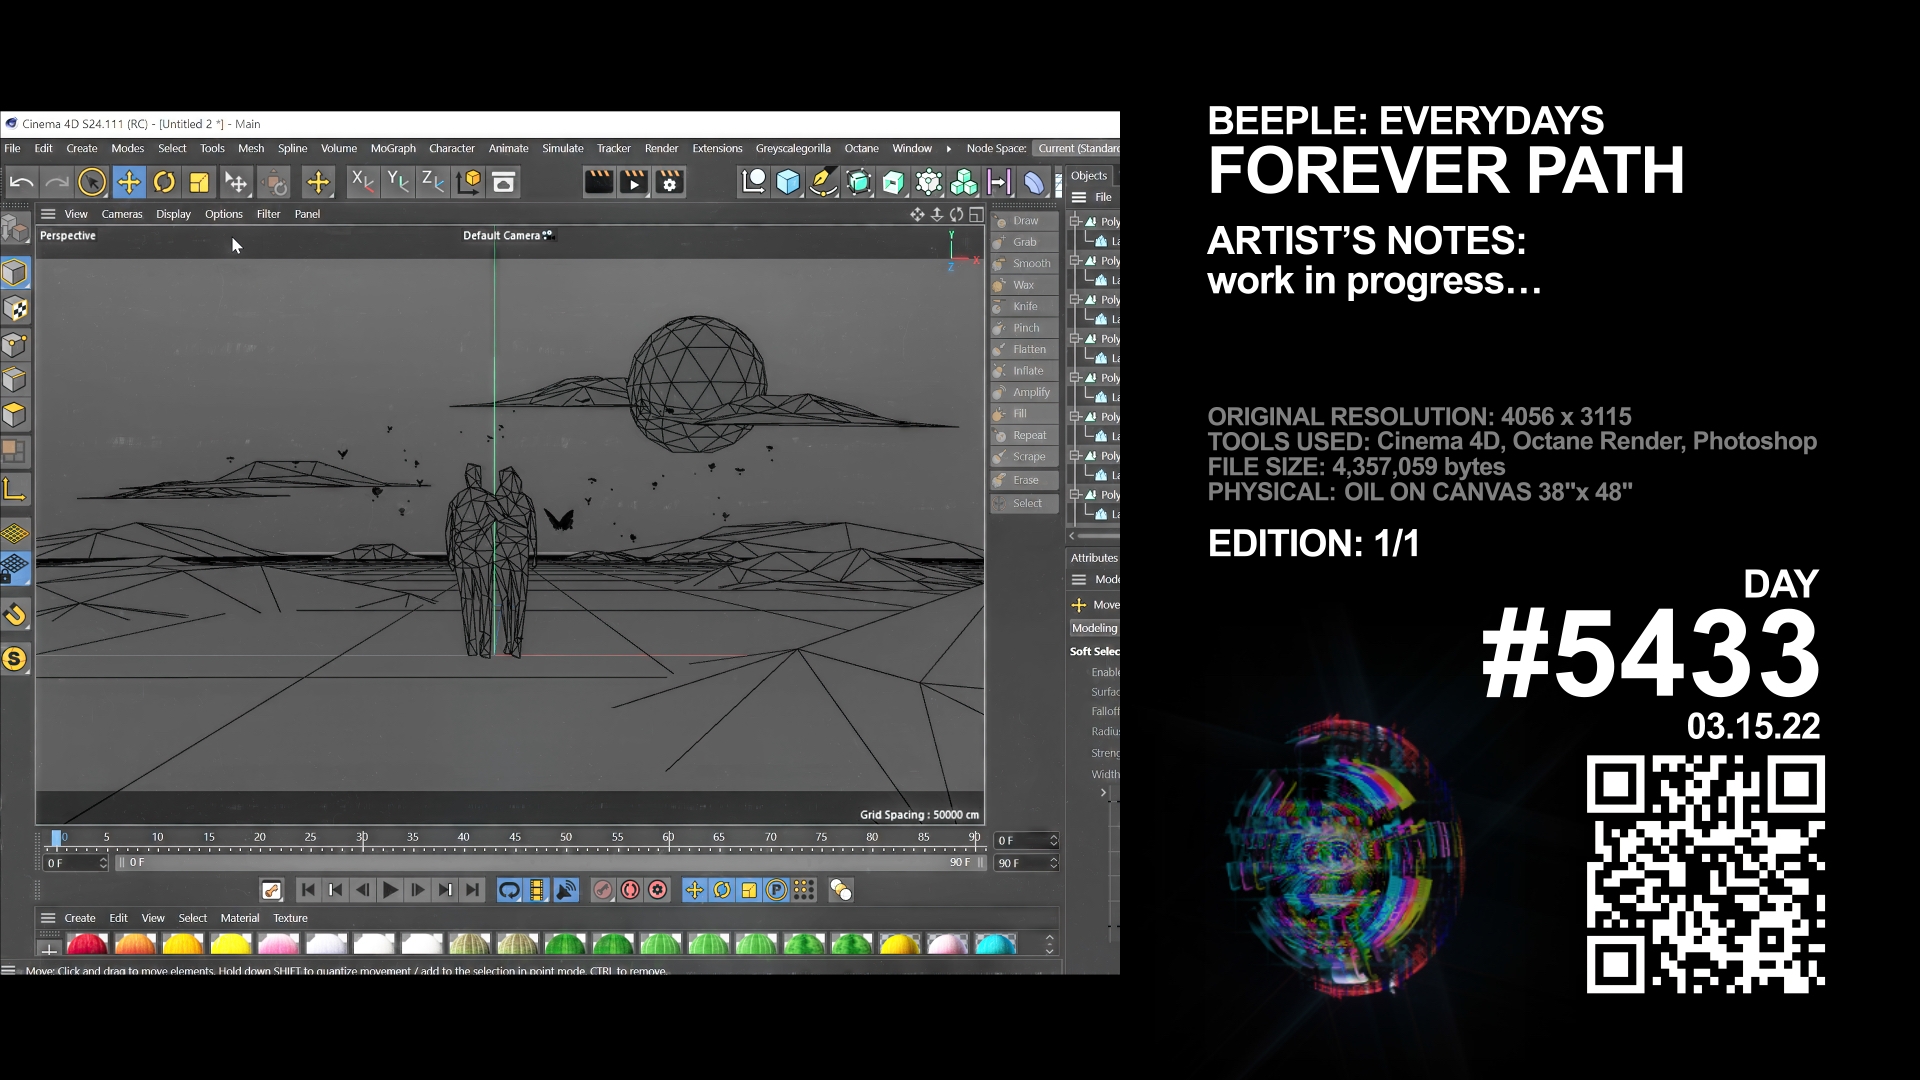Open the Octane menu

(x=861, y=149)
